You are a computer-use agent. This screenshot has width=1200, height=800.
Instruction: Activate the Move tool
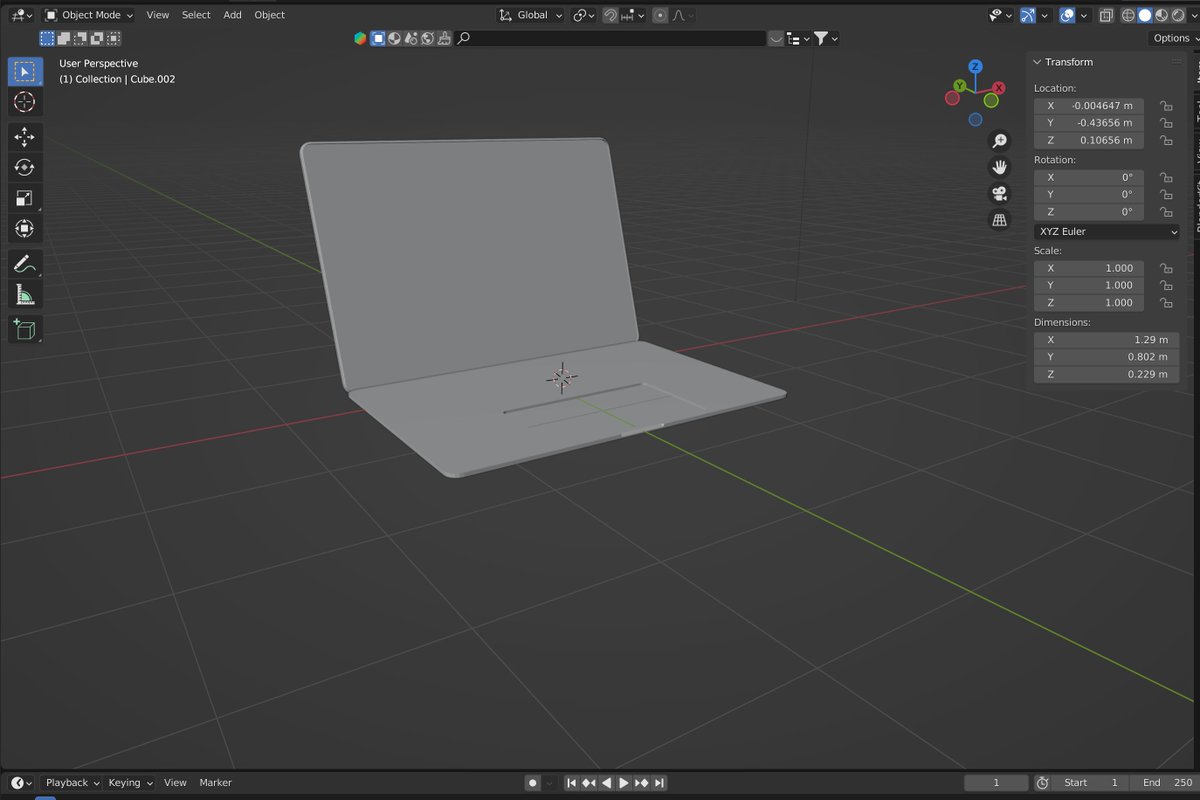coord(25,137)
